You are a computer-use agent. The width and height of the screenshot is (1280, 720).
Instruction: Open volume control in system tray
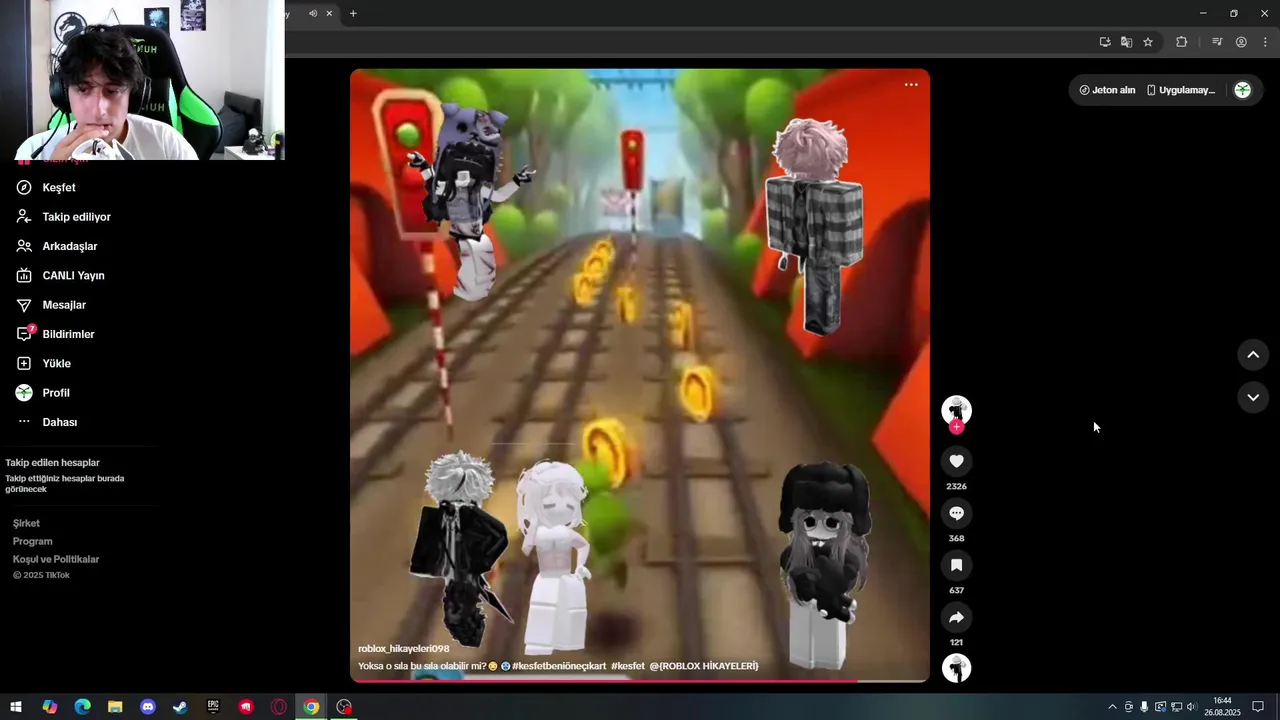pos(1192,707)
